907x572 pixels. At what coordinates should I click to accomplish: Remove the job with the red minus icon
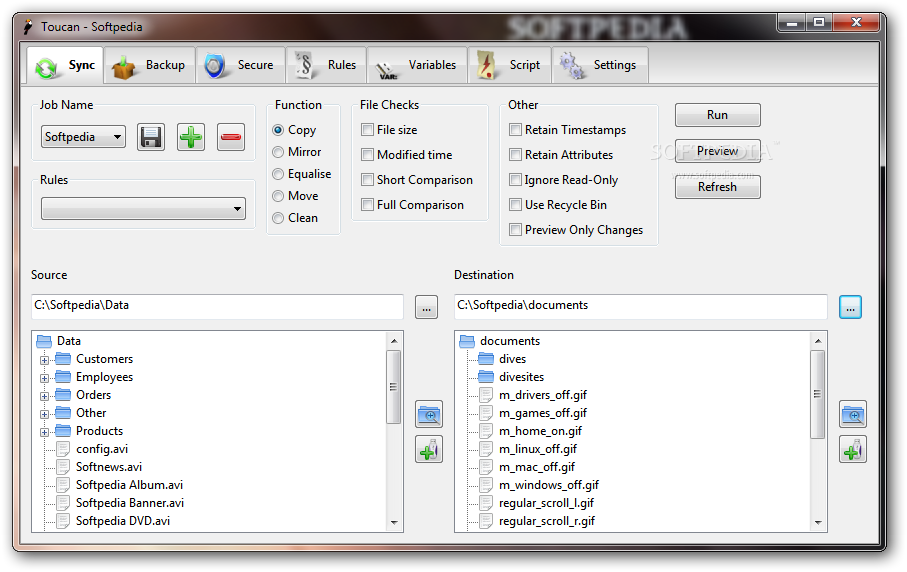click(231, 137)
